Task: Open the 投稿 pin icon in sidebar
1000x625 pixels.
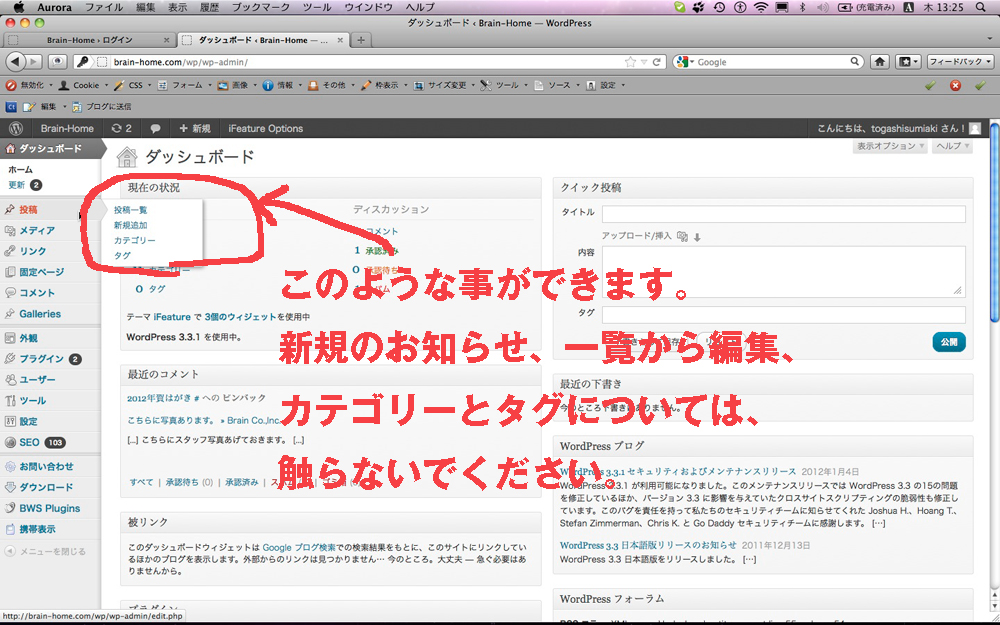Action: [10, 209]
